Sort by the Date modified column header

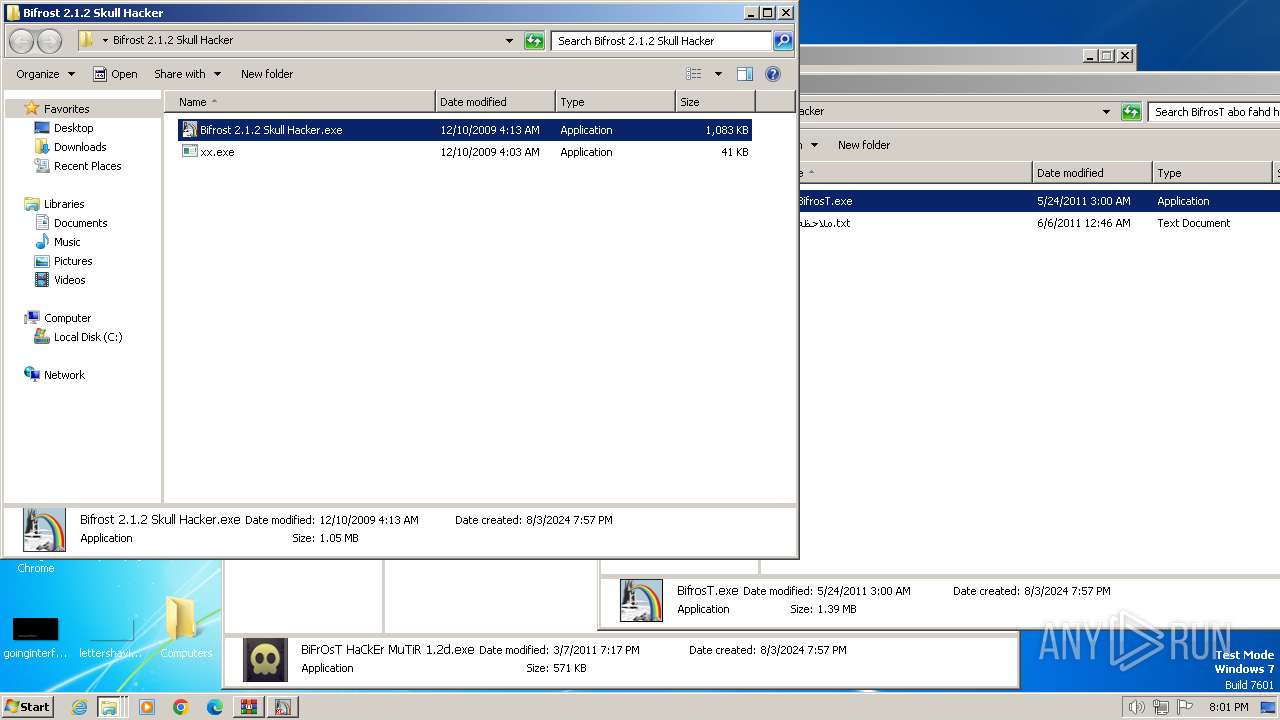pyautogui.click(x=495, y=102)
